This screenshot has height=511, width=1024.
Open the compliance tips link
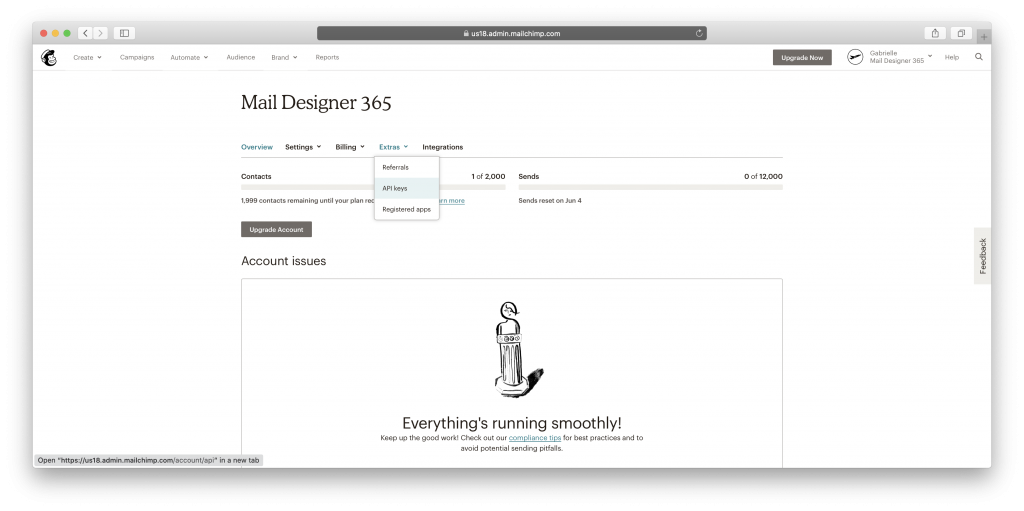tap(535, 438)
